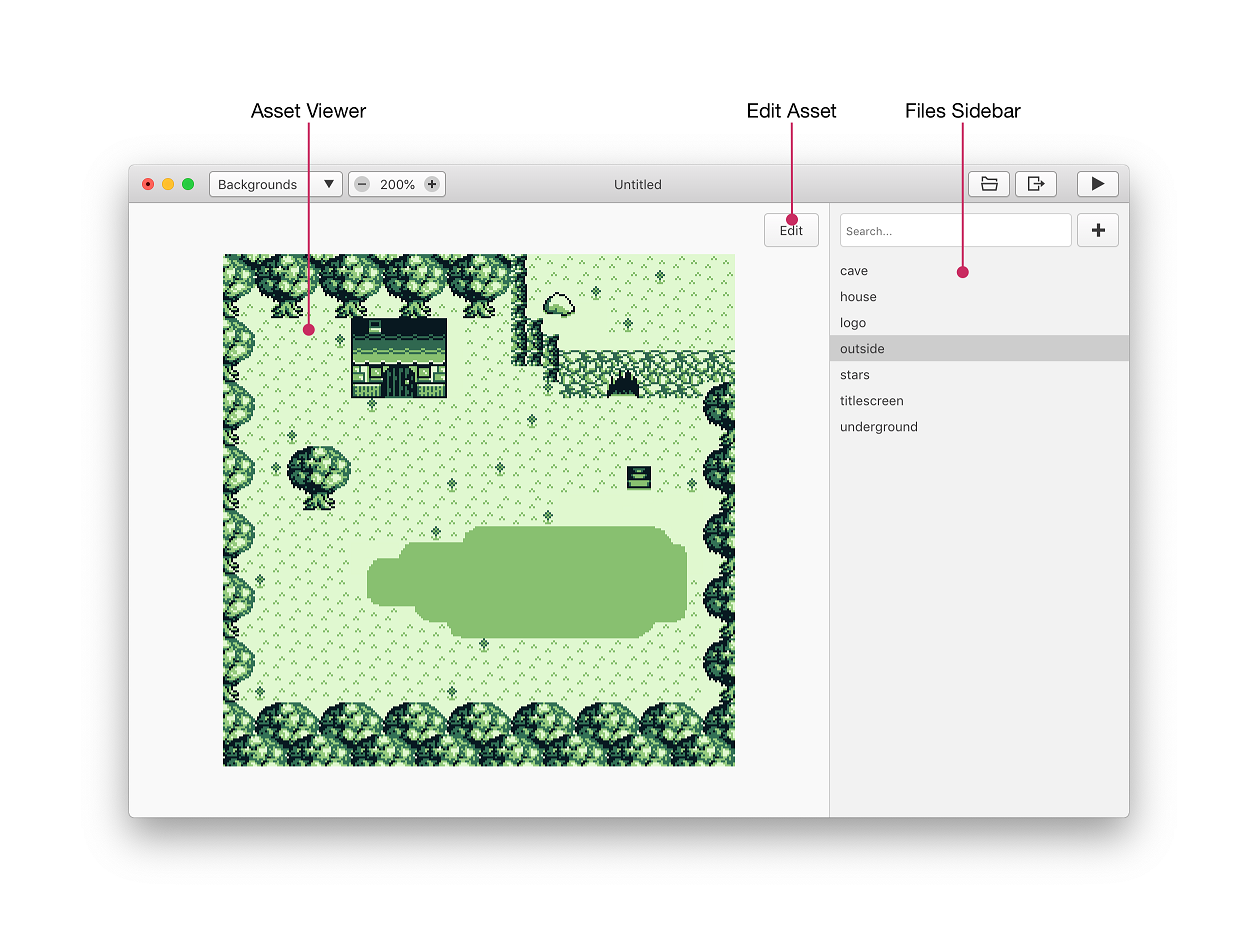Select the logo background file
The height and width of the screenshot is (928, 1258).
pyautogui.click(x=980, y=323)
